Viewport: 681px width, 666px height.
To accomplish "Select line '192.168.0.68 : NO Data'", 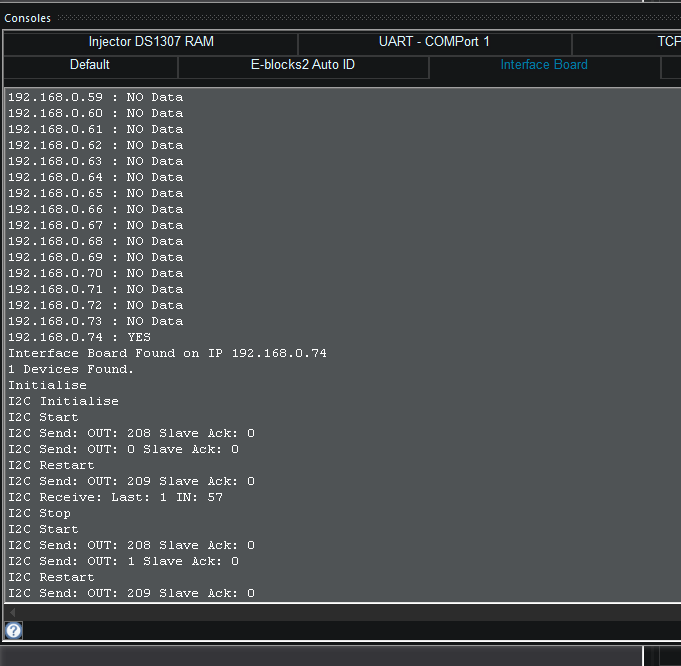I will click(96, 241).
